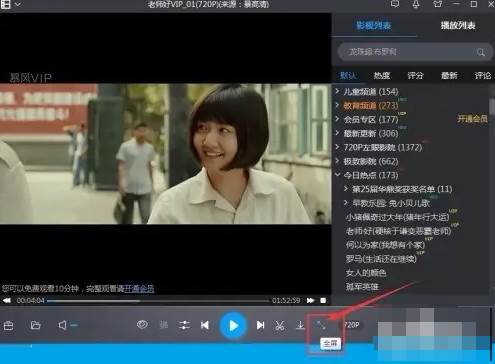This screenshot has width=495, height=364.
Task: Click the fast-forward double-arrow icon
Action: [x=310, y=301]
